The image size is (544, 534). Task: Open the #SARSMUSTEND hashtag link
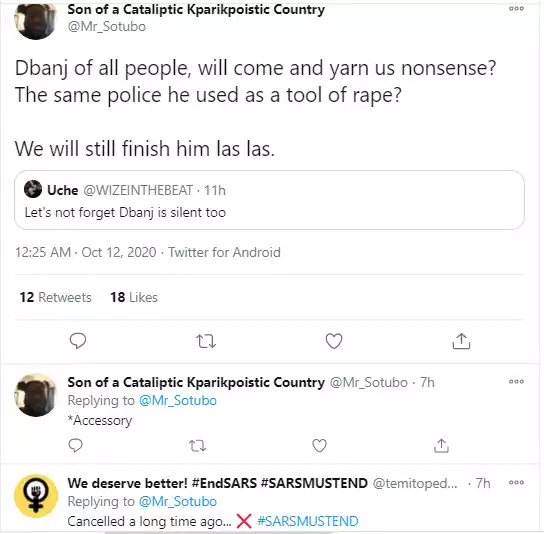click(x=308, y=521)
